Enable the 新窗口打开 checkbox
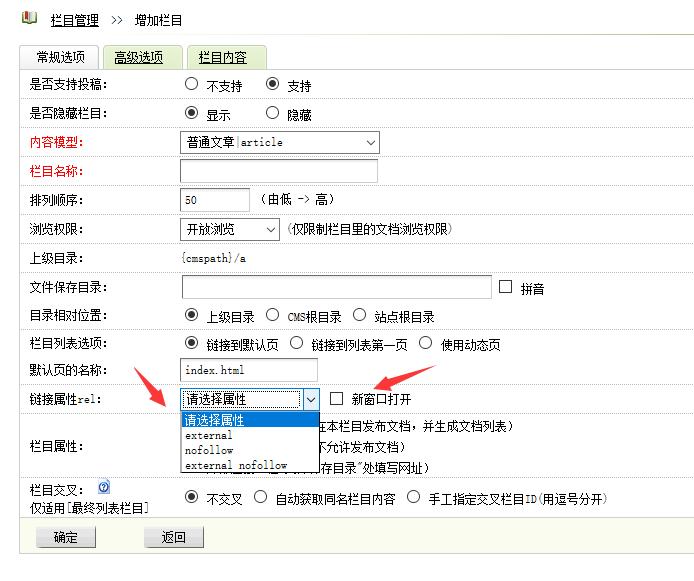This screenshot has height=581, width=694. pyautogui.click(x=336, y=399)
